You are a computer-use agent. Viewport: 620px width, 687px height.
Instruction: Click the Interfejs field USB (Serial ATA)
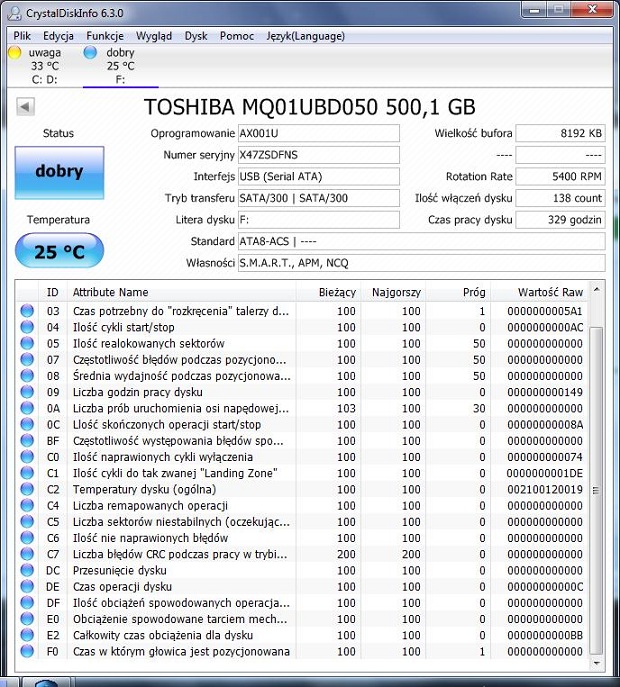point(319,177)
